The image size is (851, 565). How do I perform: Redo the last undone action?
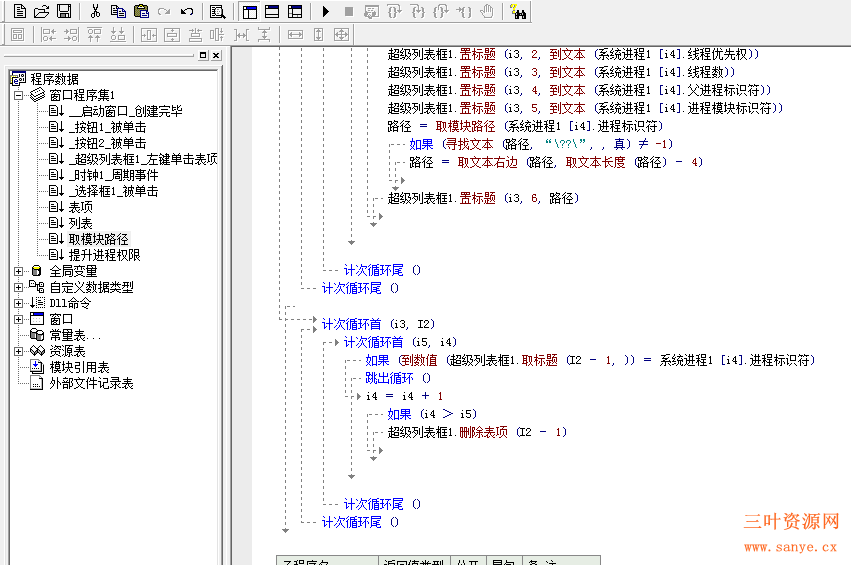click(164, 11)
